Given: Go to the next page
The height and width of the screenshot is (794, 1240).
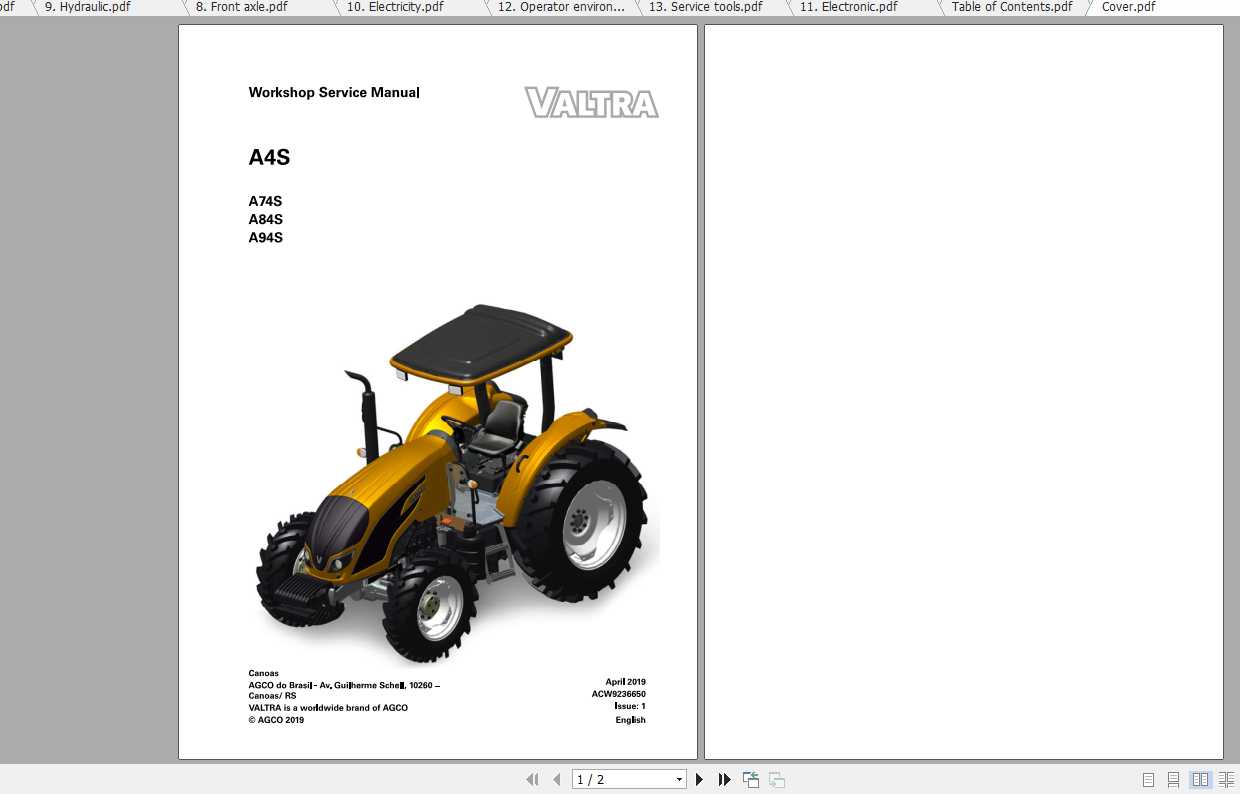Looking at the screenshot, I should (700, 780).
